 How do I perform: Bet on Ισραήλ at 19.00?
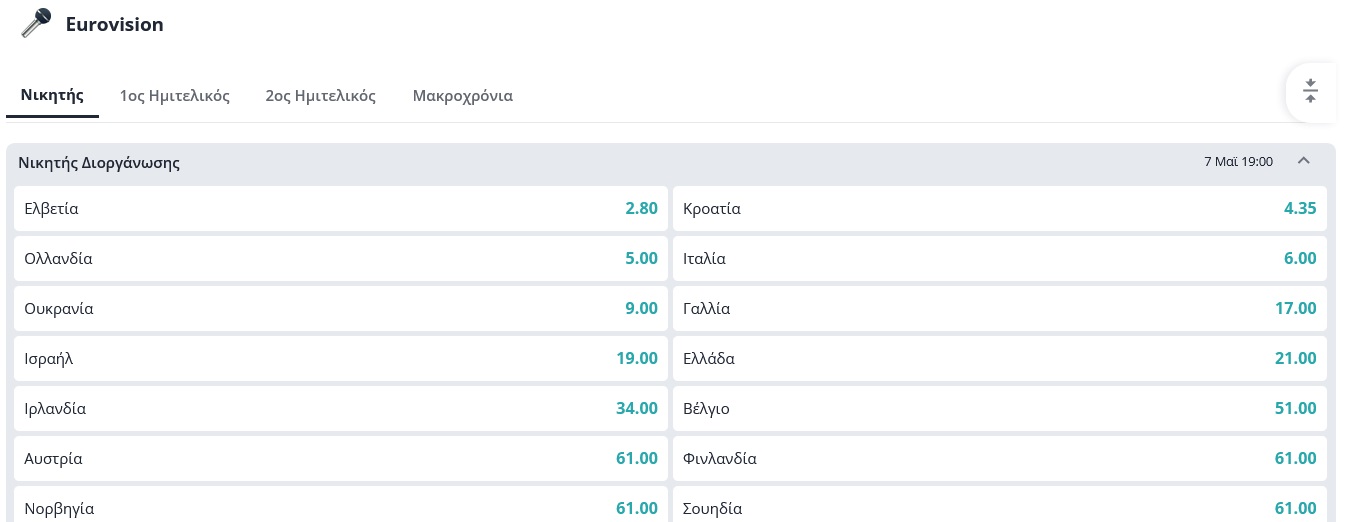click(341, 358)
